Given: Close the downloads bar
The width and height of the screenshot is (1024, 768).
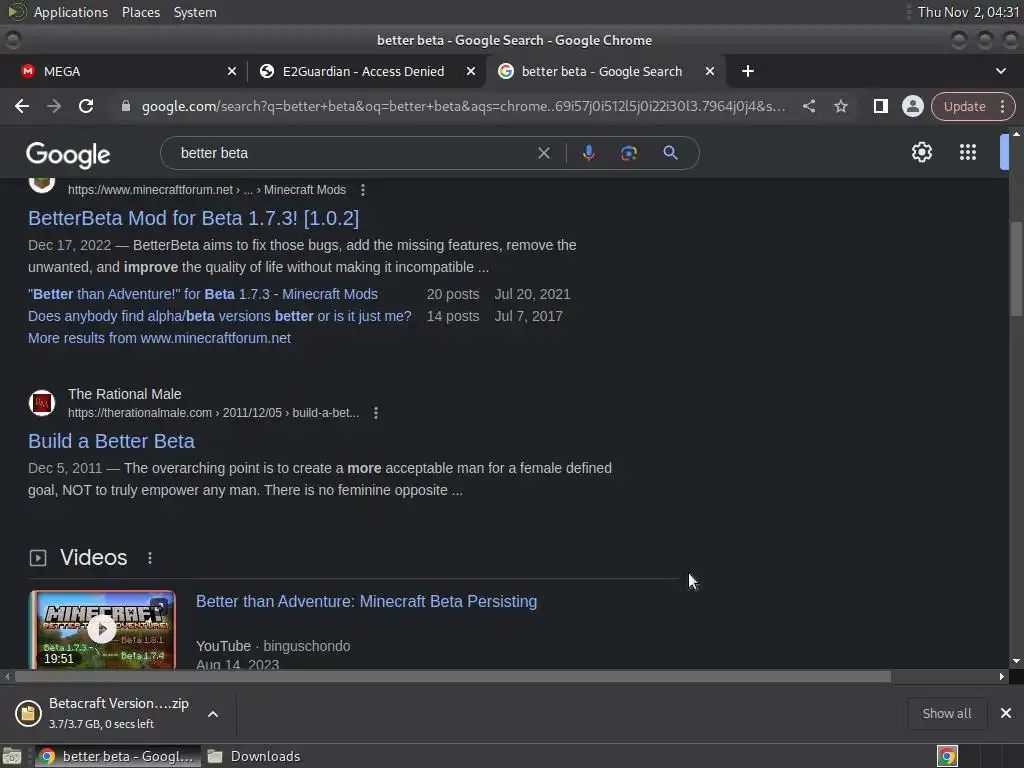Looking at the screenshot, I should point(1006,713).
